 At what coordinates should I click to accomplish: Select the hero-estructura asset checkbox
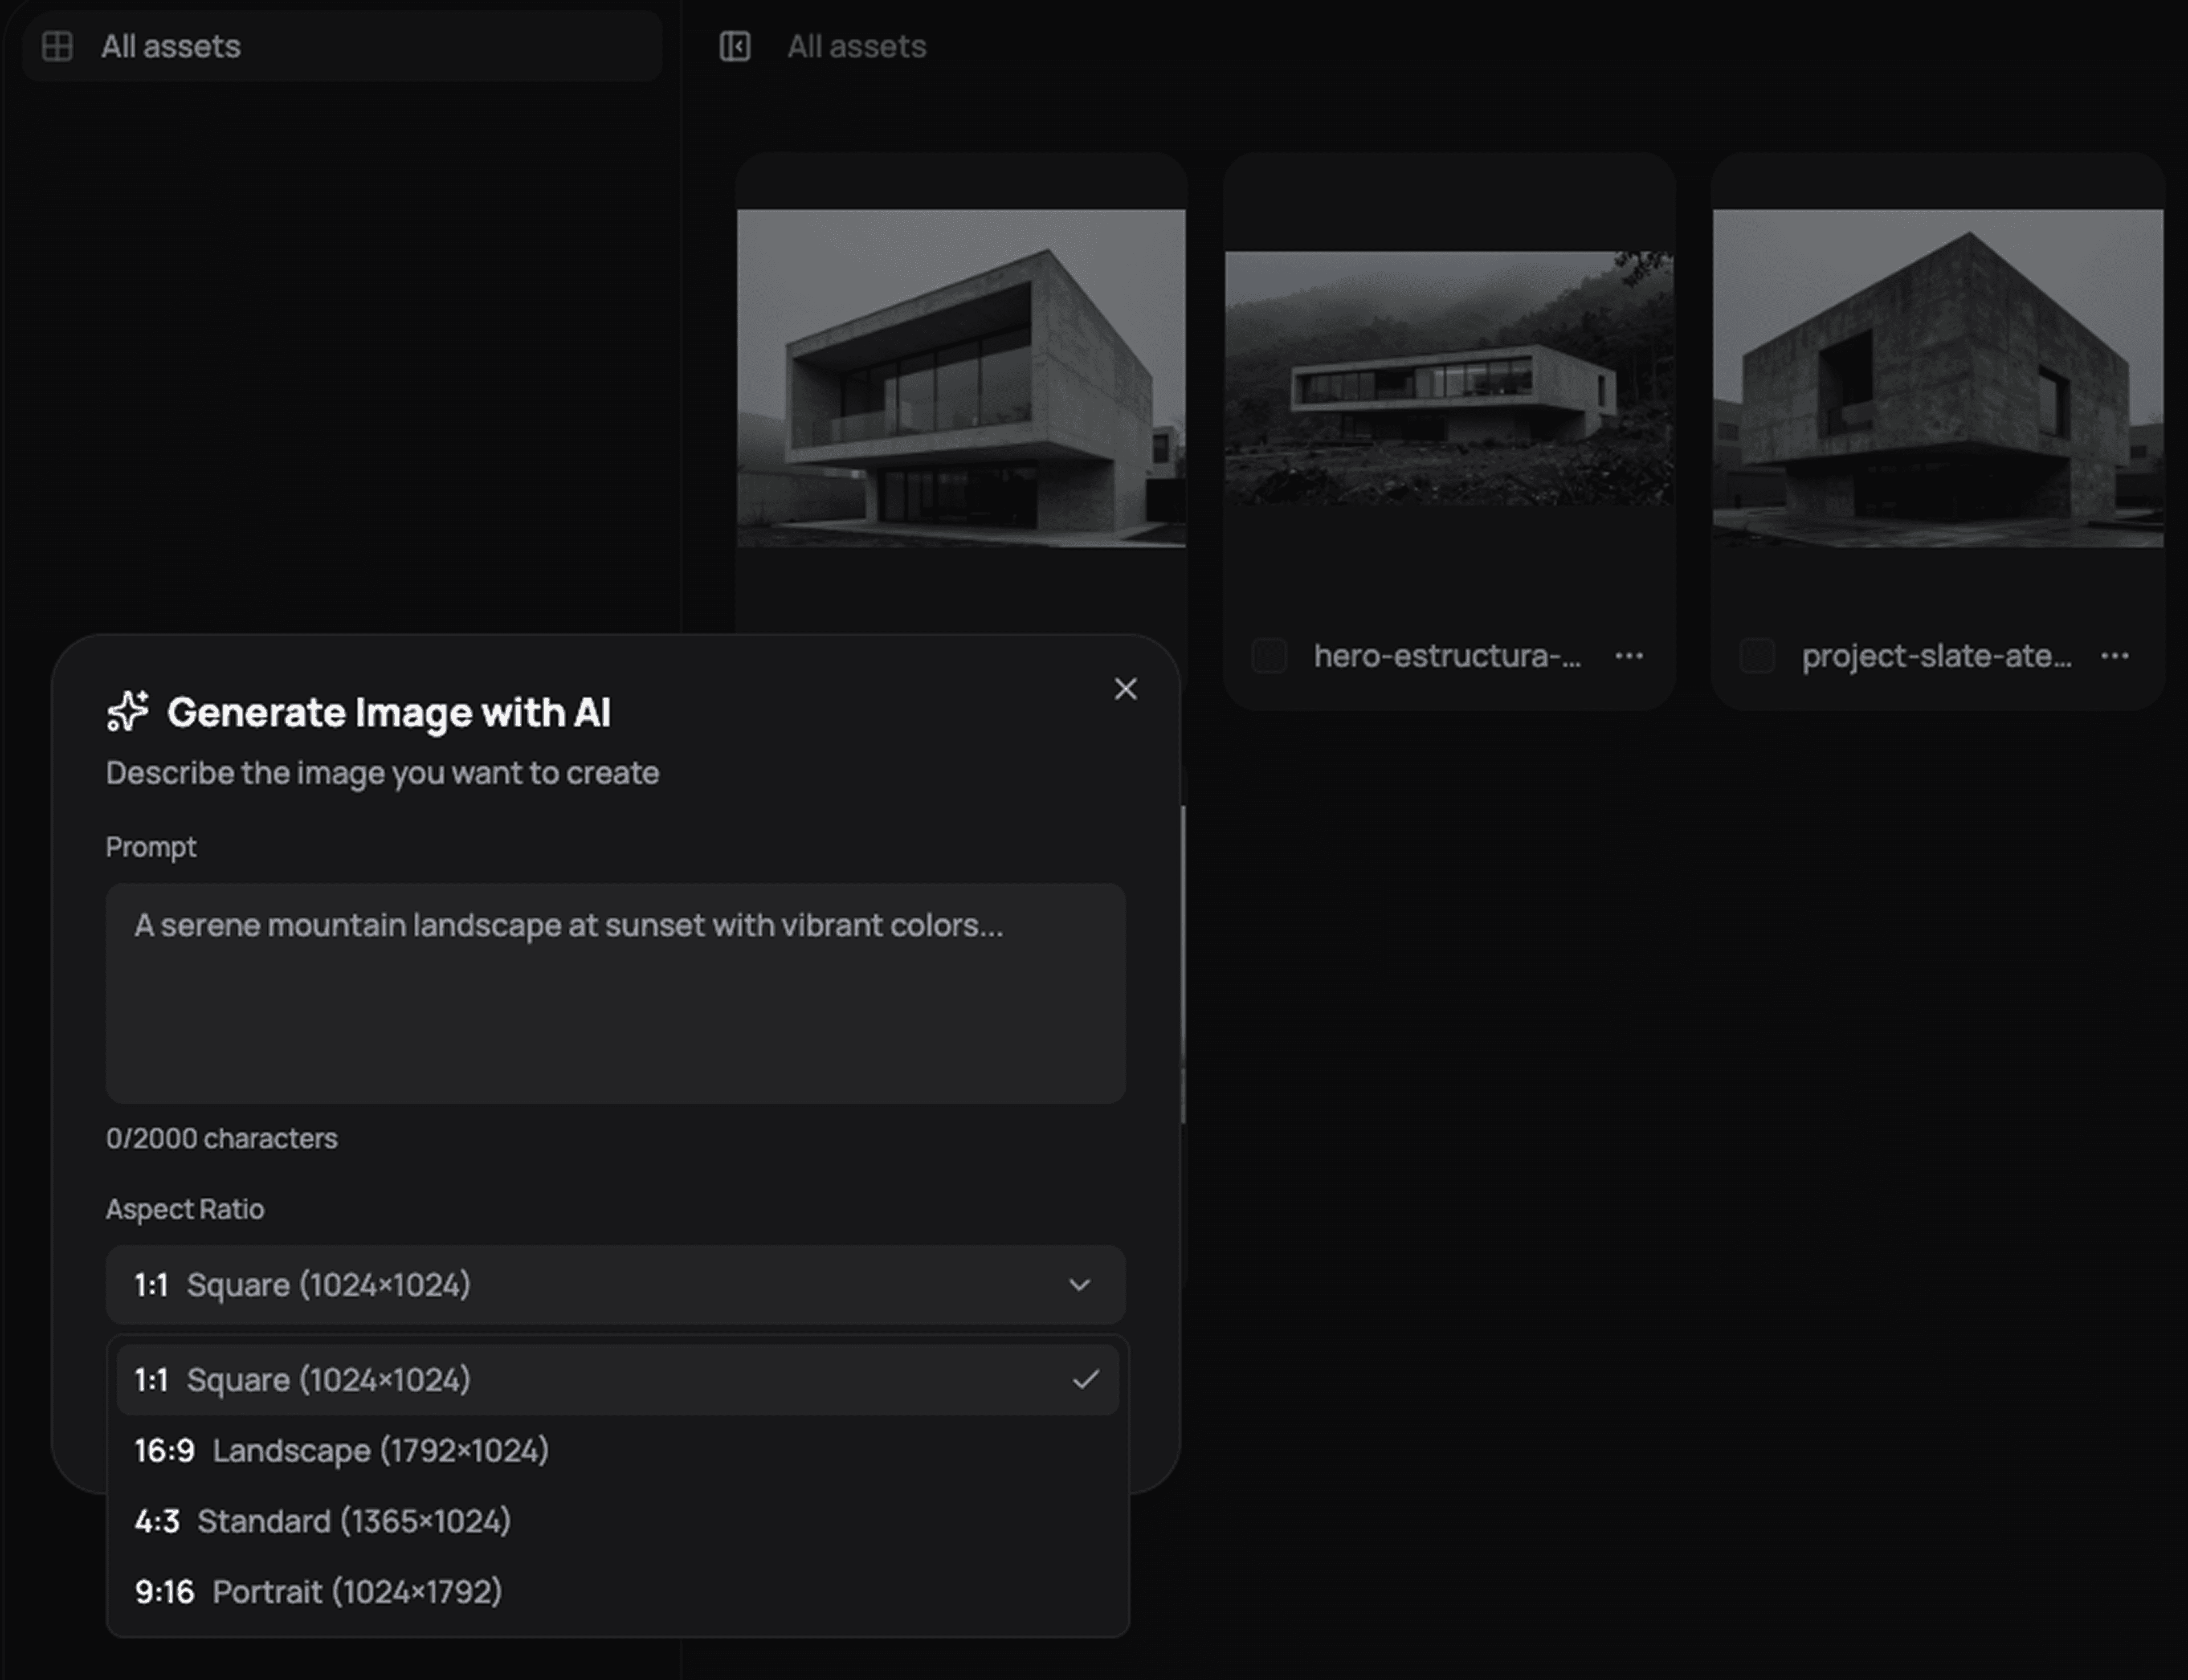tap(1269, 656)
